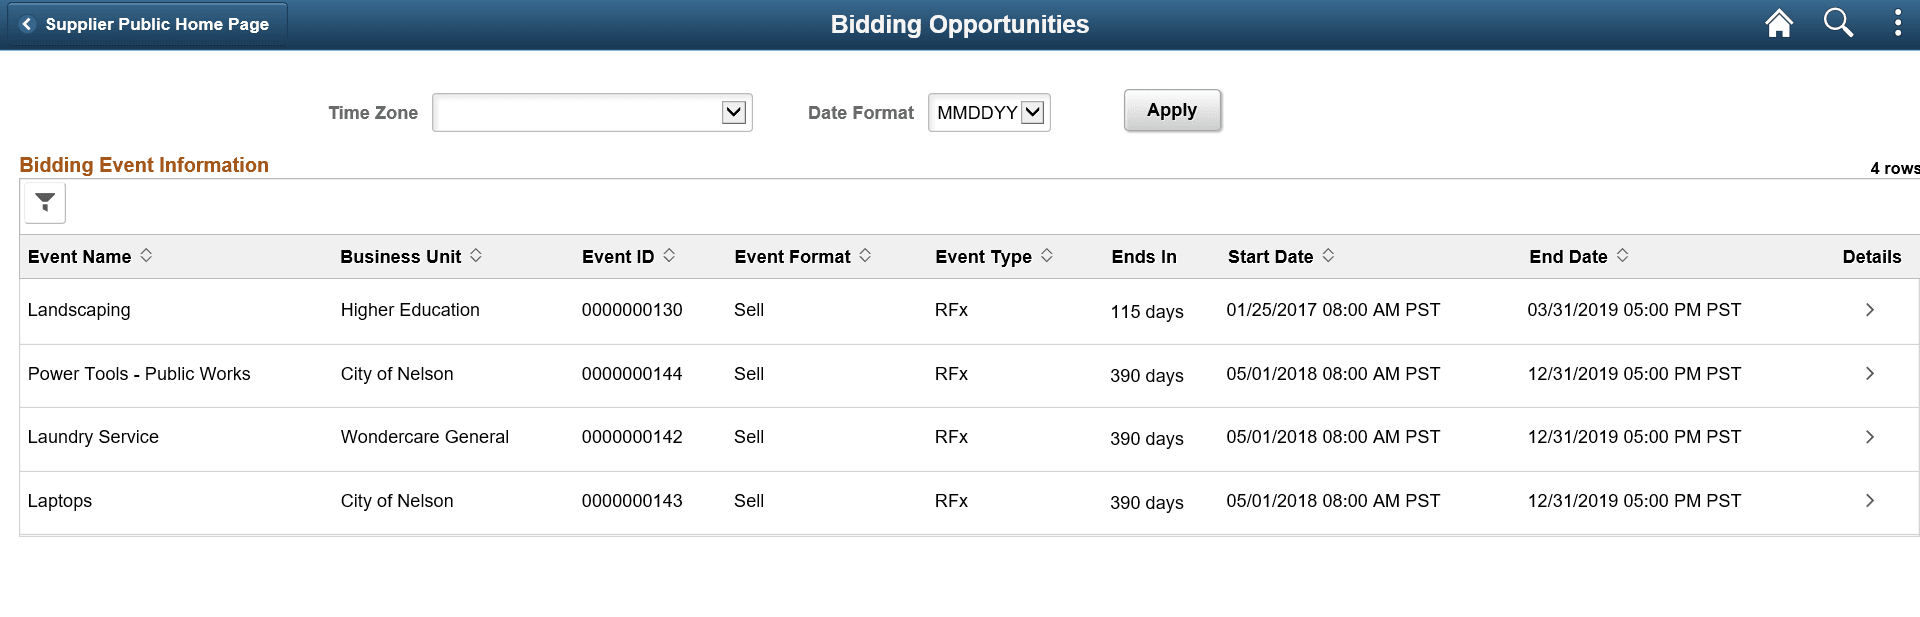Toggle sort order on the Event Name column
The width and height of the screenshot is (1920, 617).
[x=147, y=255]
